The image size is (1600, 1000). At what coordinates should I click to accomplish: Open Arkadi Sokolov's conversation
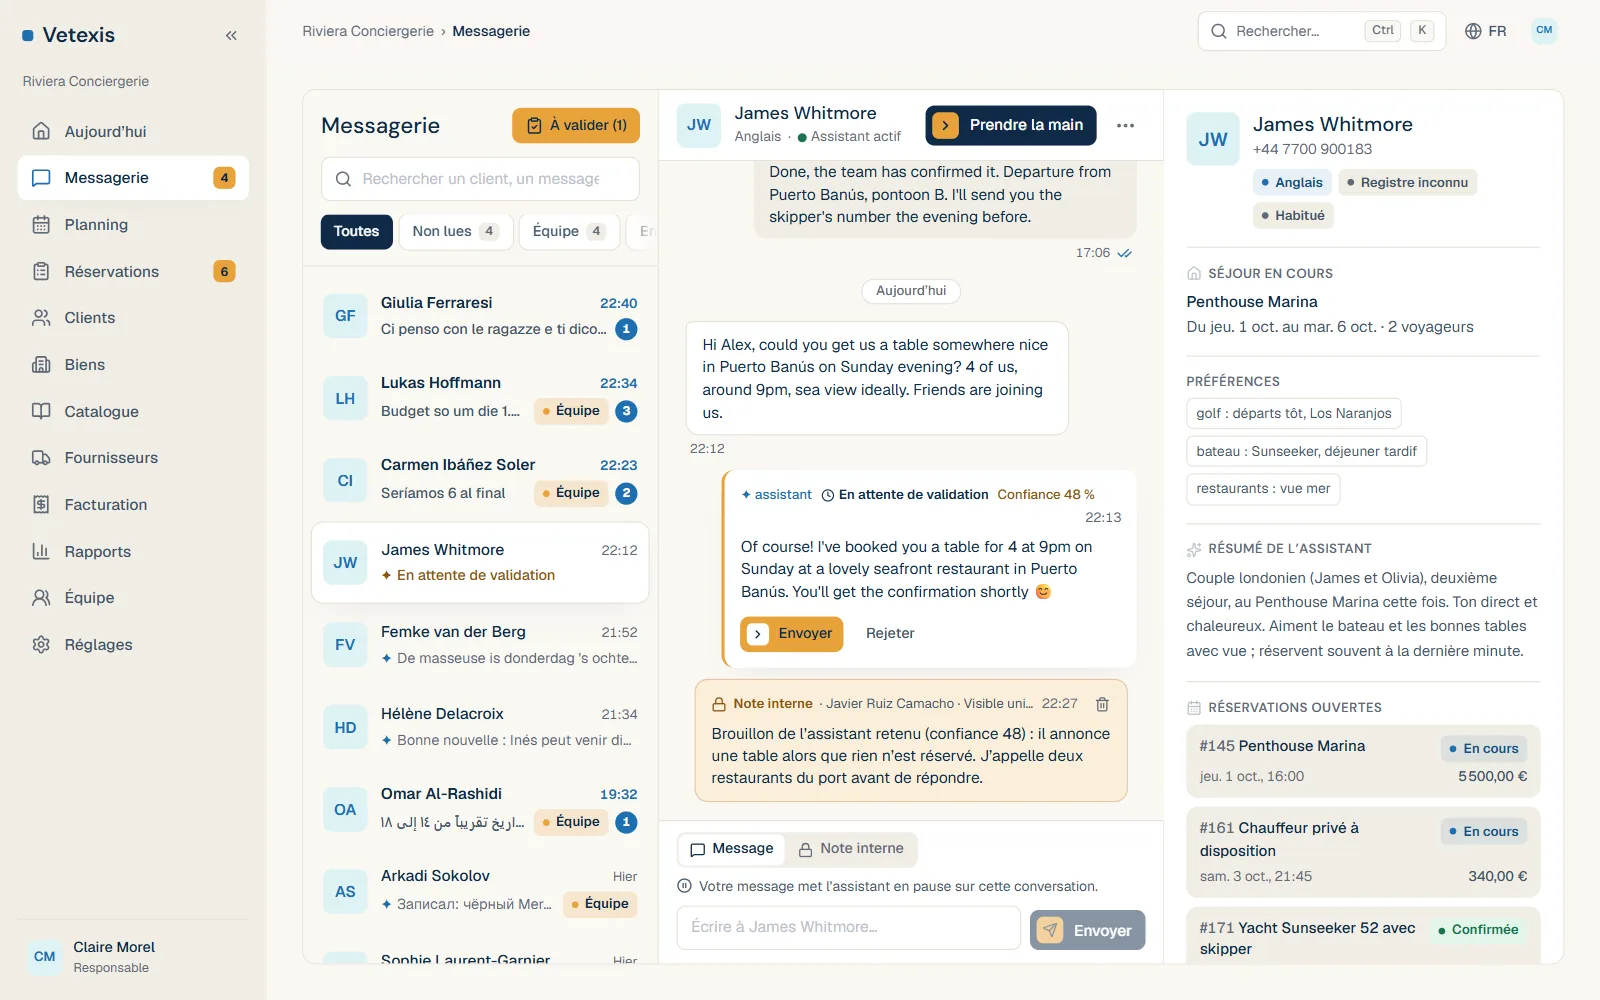coord(480,891)
